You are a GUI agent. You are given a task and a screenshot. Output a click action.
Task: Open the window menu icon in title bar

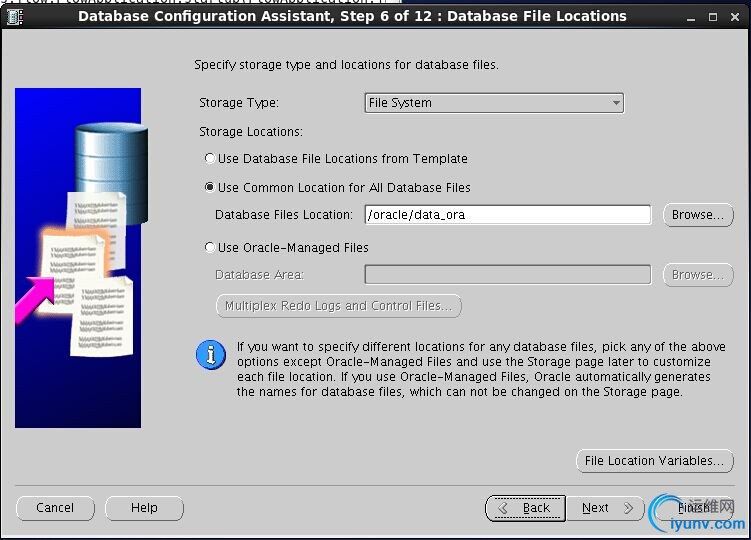[14, 16]
